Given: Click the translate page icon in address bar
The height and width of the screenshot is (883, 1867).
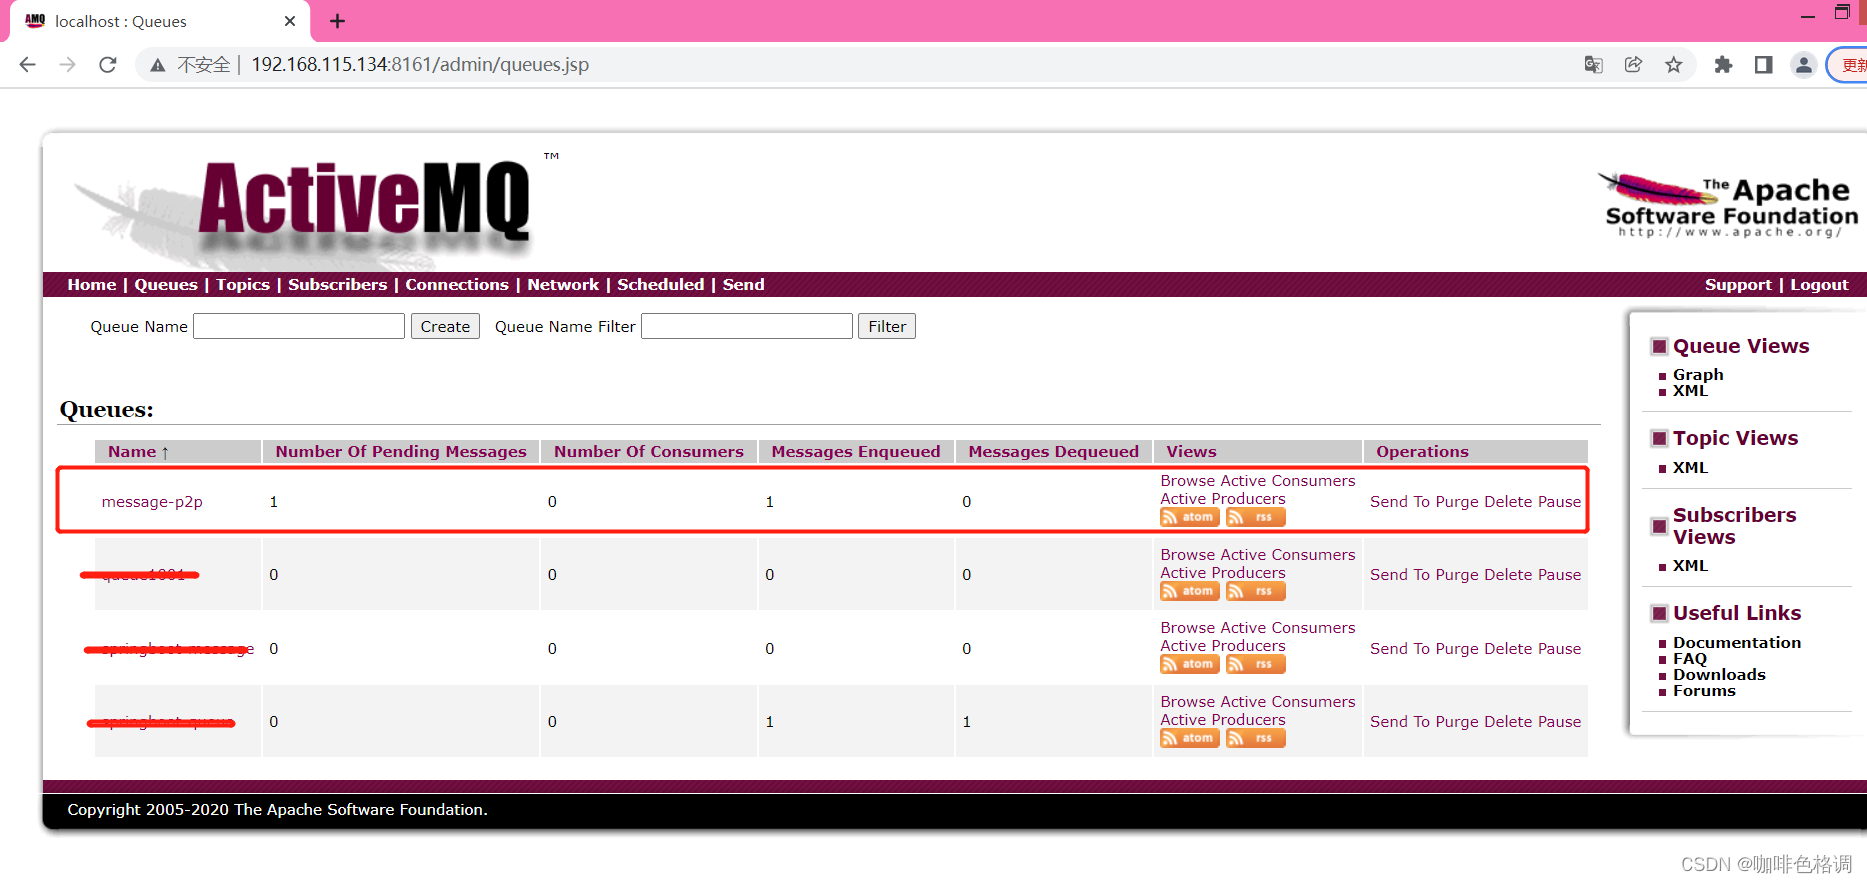Looking at the screenshot, I should pyautogui.click(x=1593, y=65).
